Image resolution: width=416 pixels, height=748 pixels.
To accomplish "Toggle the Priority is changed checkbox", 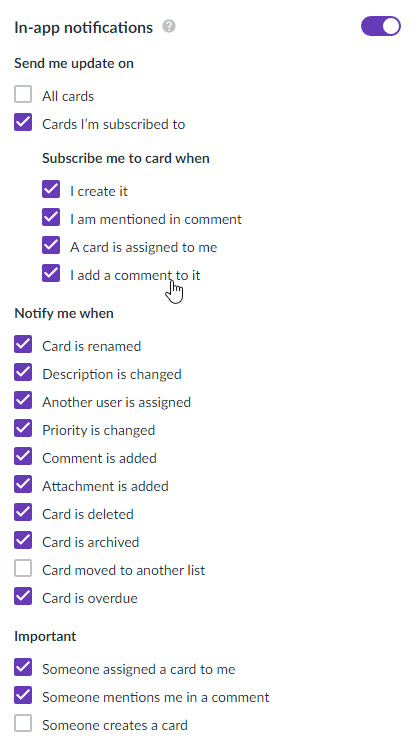I will 23,428.
